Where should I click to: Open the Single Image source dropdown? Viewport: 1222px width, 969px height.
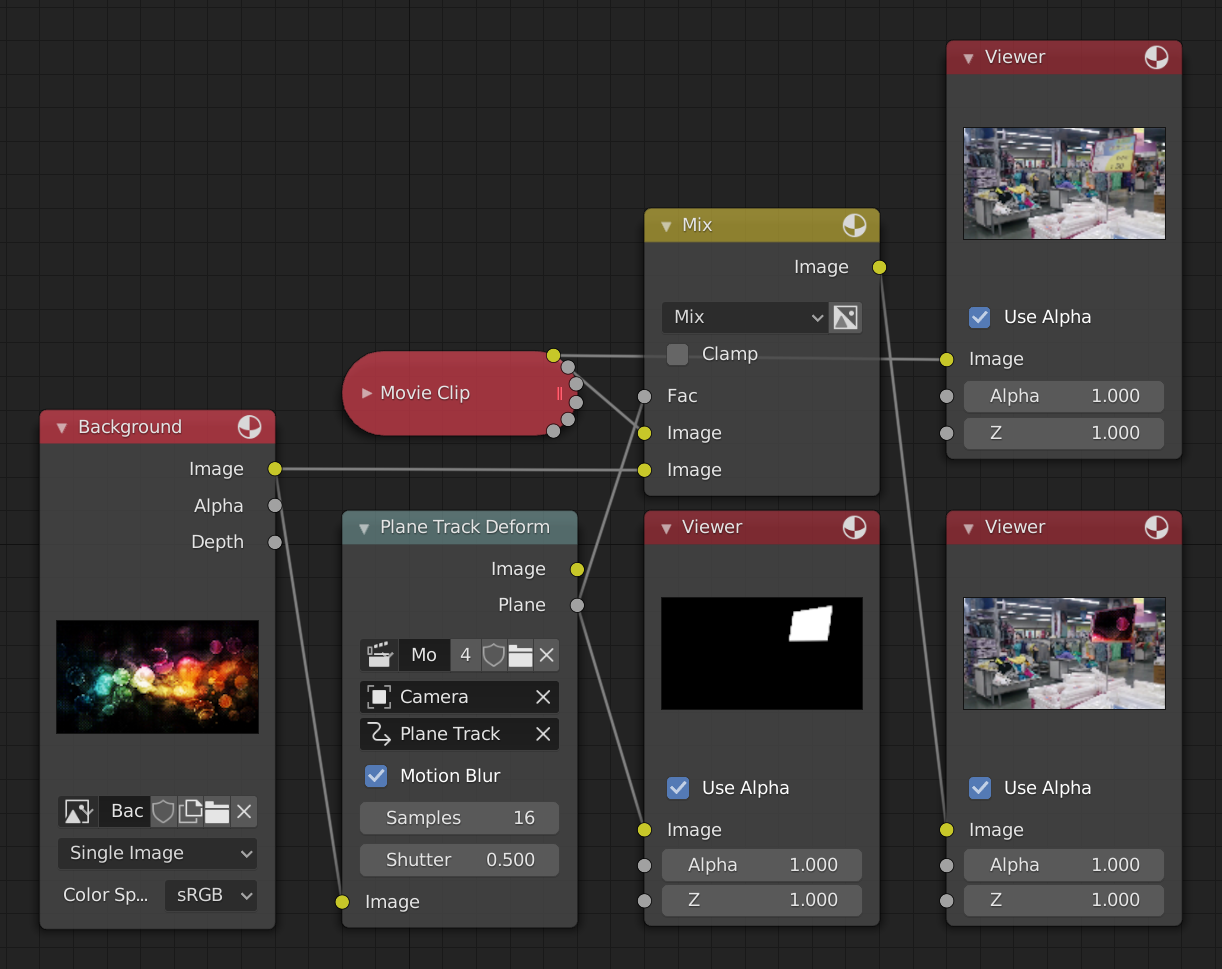[157, 853]
